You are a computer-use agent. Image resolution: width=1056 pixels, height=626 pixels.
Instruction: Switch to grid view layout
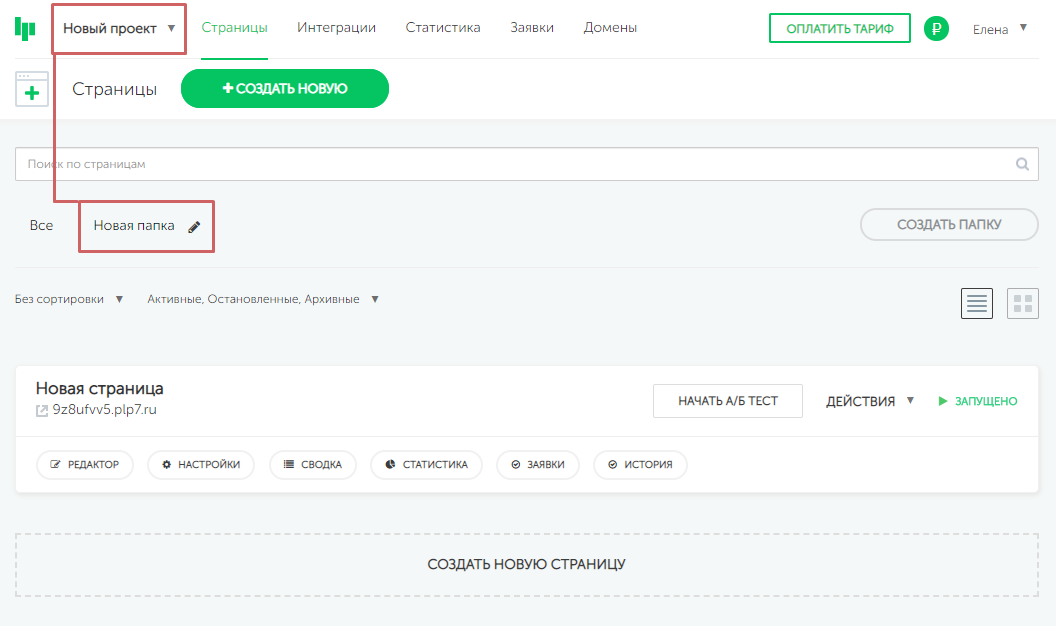tap(1023, 304)
